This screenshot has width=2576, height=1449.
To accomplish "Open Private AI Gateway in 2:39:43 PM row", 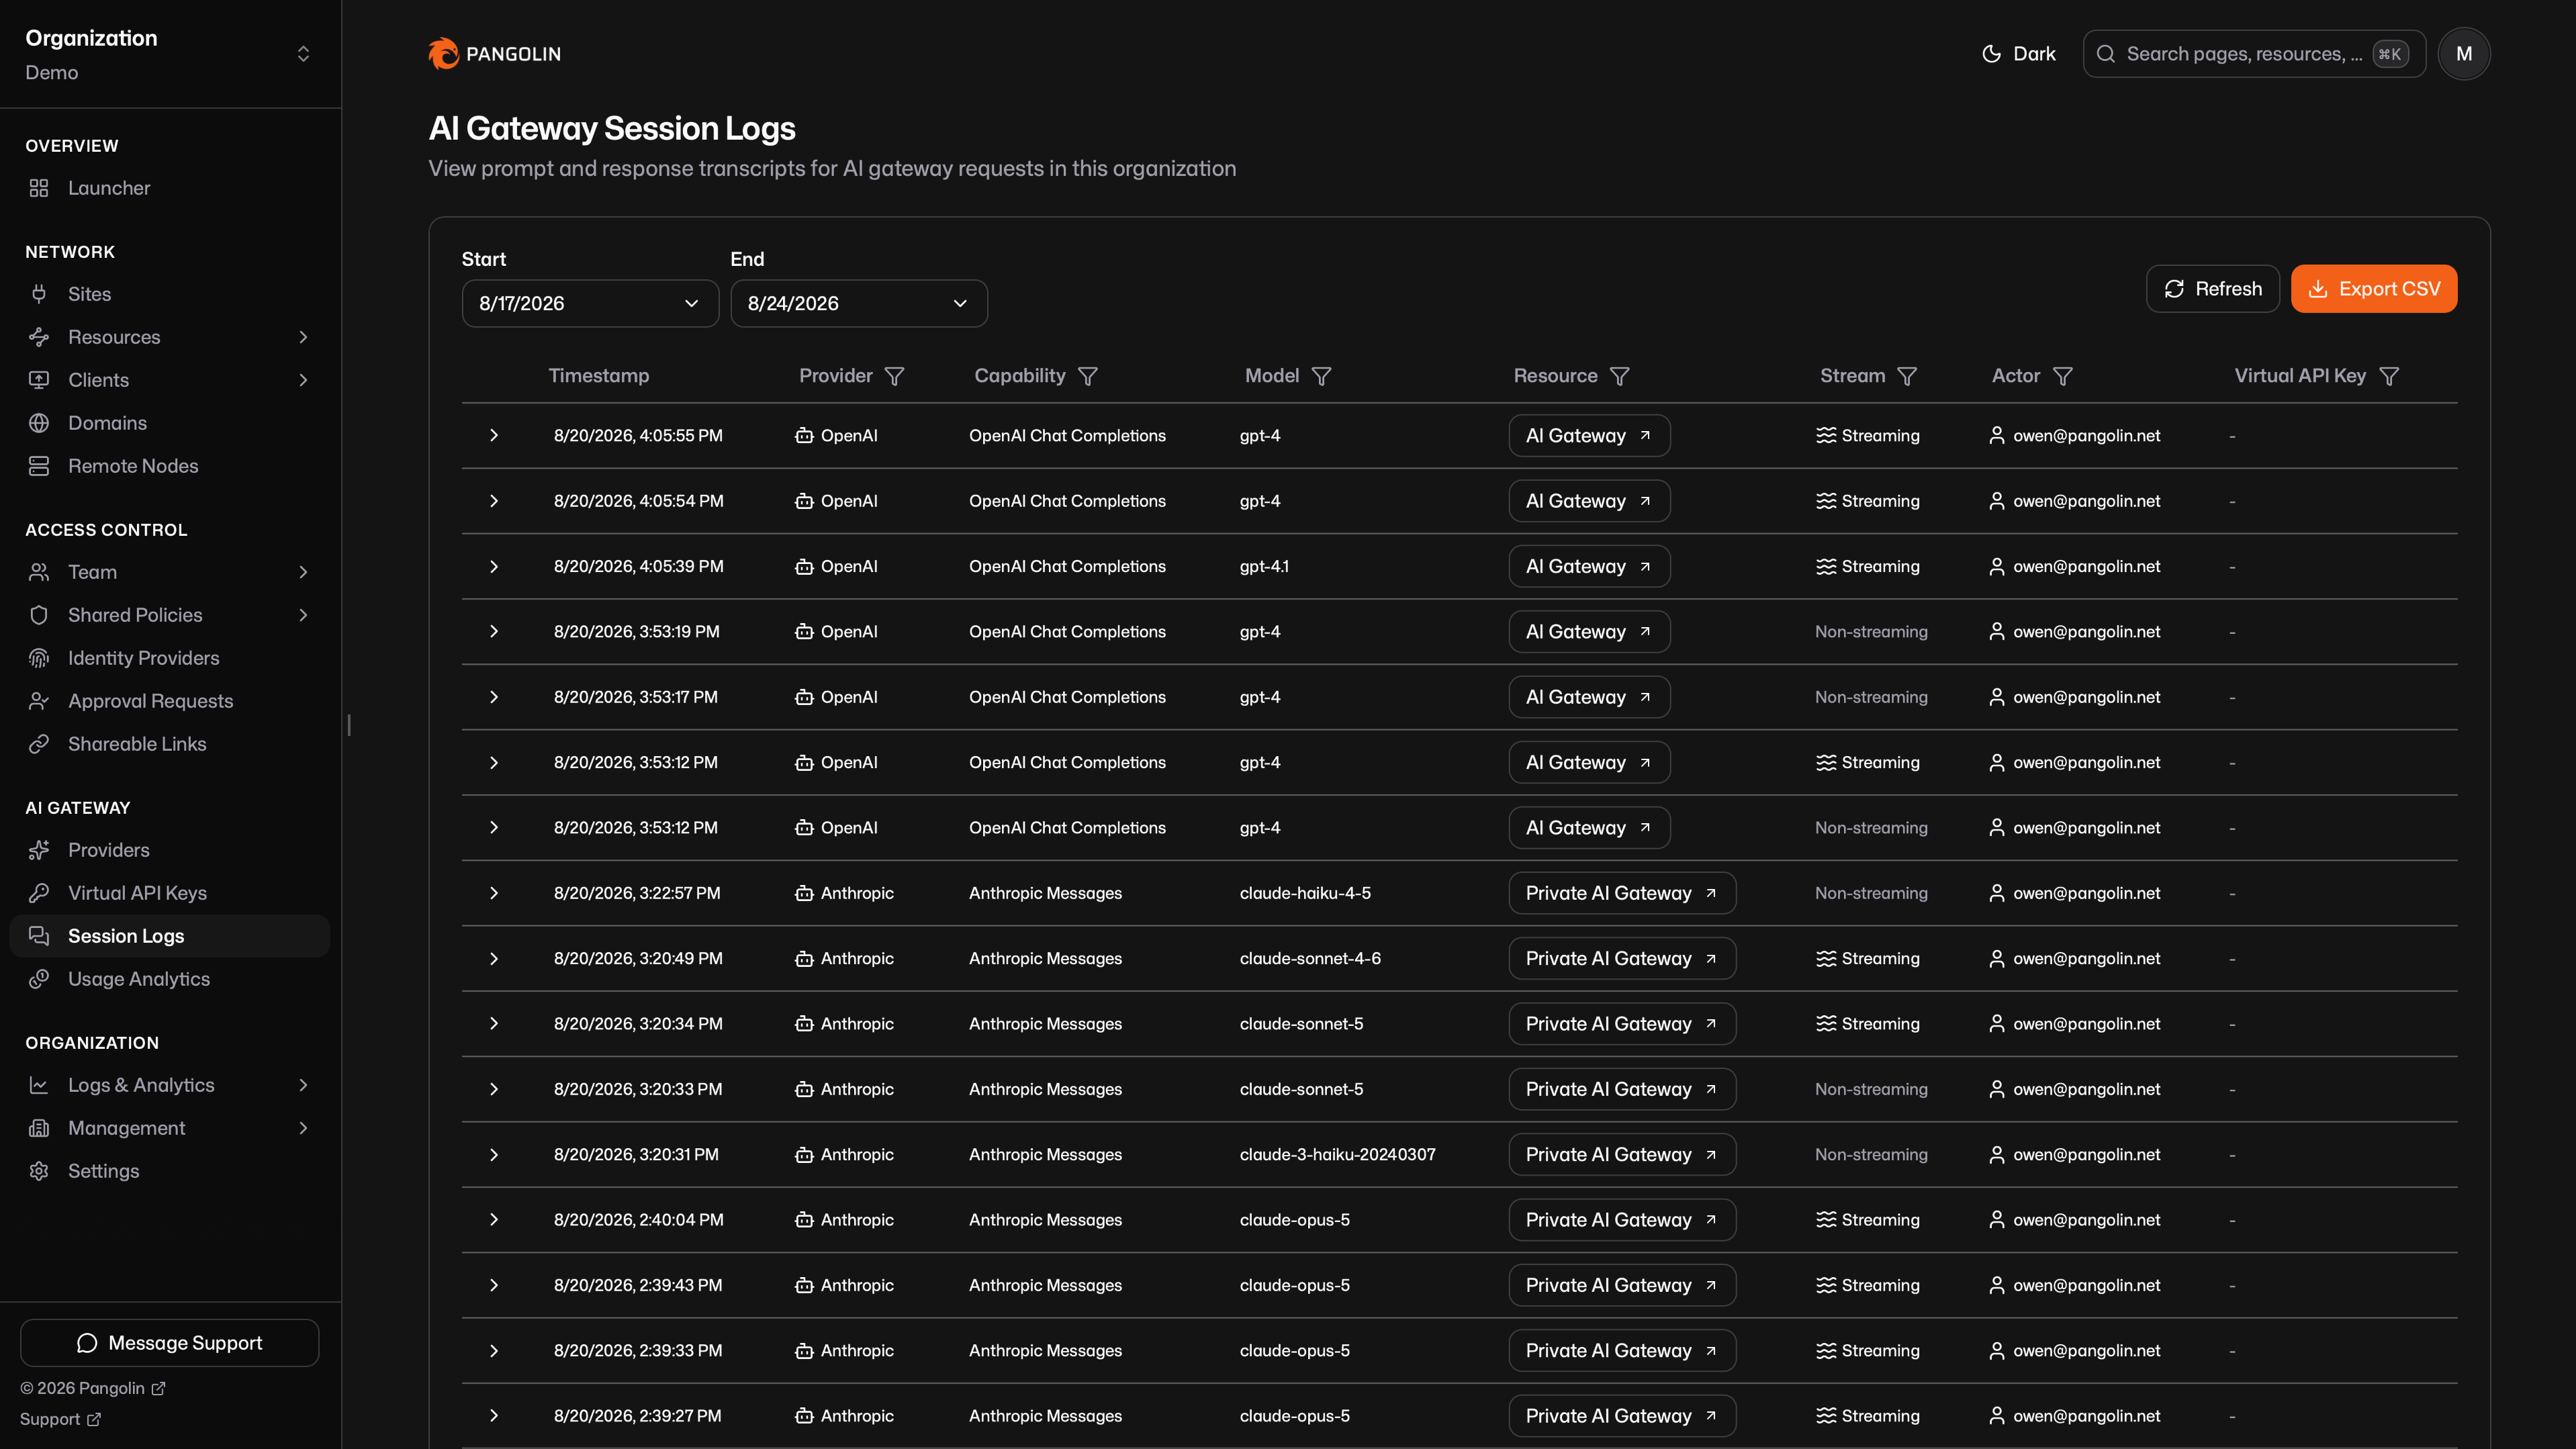I will click(1622, 1285).
